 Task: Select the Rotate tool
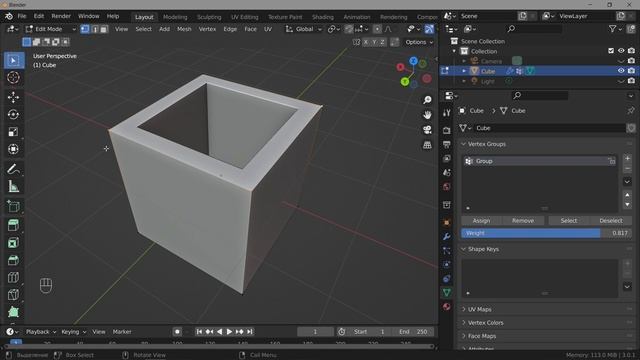point(13,115)
